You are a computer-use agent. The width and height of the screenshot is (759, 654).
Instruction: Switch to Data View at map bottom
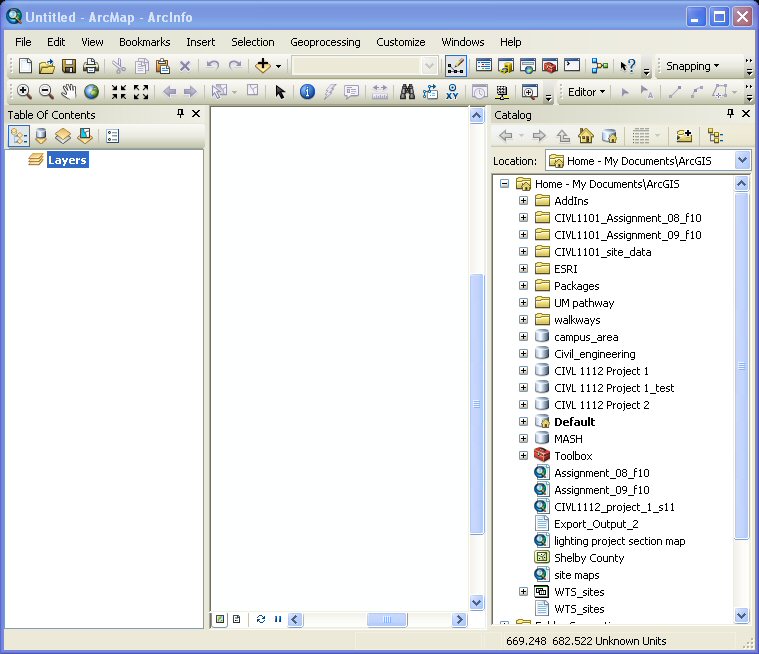click(220, 619)
